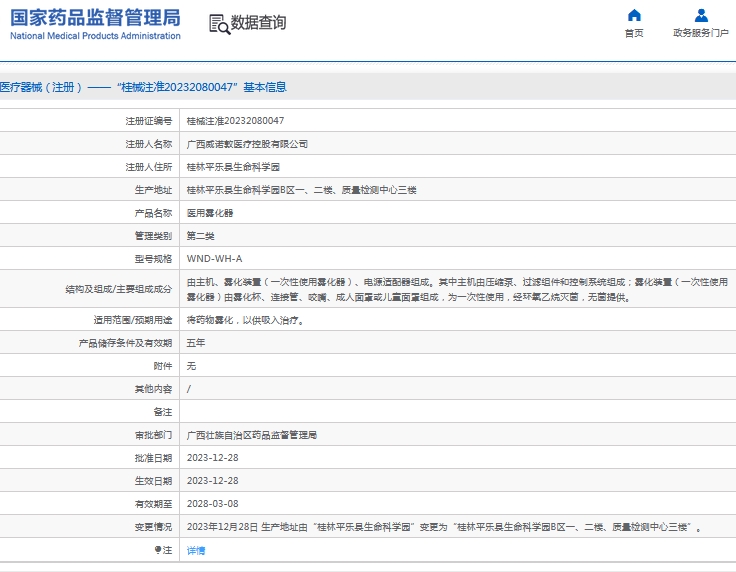
Task: Click the structure composition description text
Action: pos(457,289)
